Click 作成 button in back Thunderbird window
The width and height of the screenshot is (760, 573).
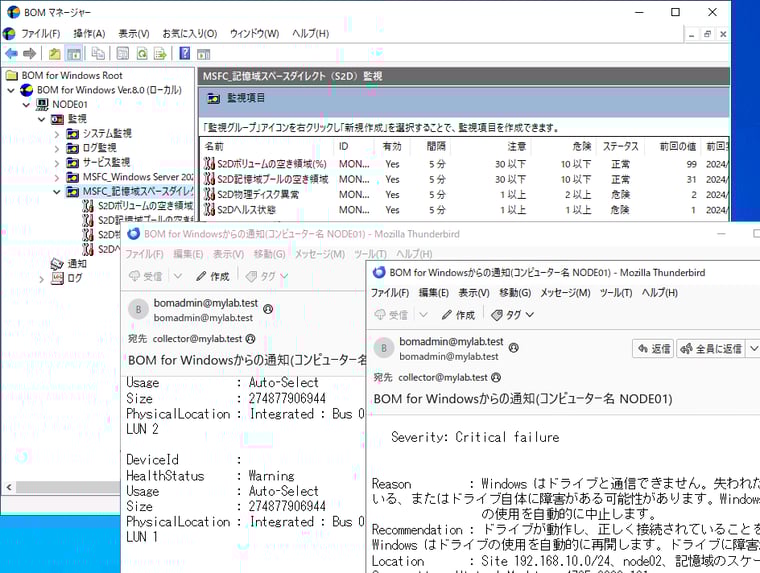click(x=212, y=276)
